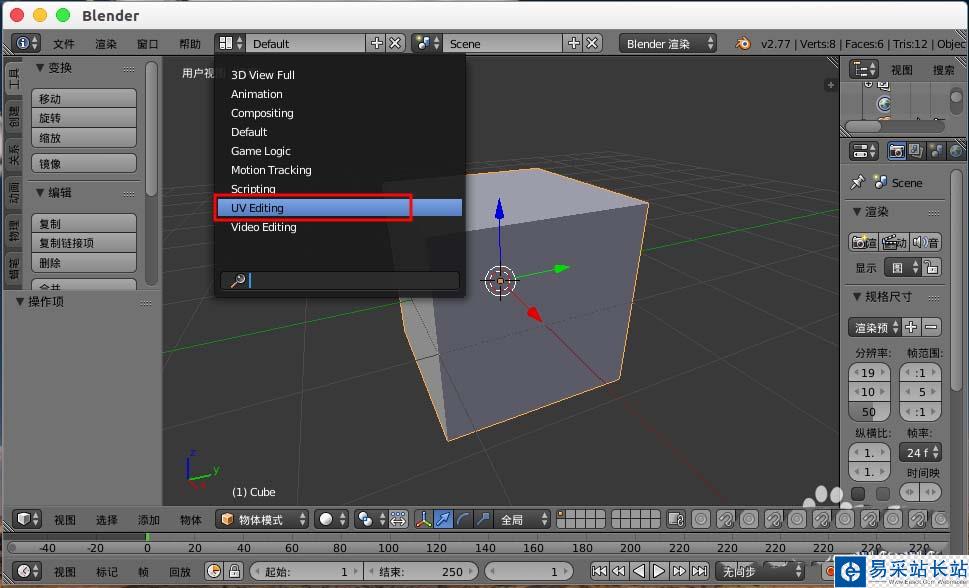The image size is (969, 588).
Task: Toggle the properties pin icon
Action: pos(857,182)
